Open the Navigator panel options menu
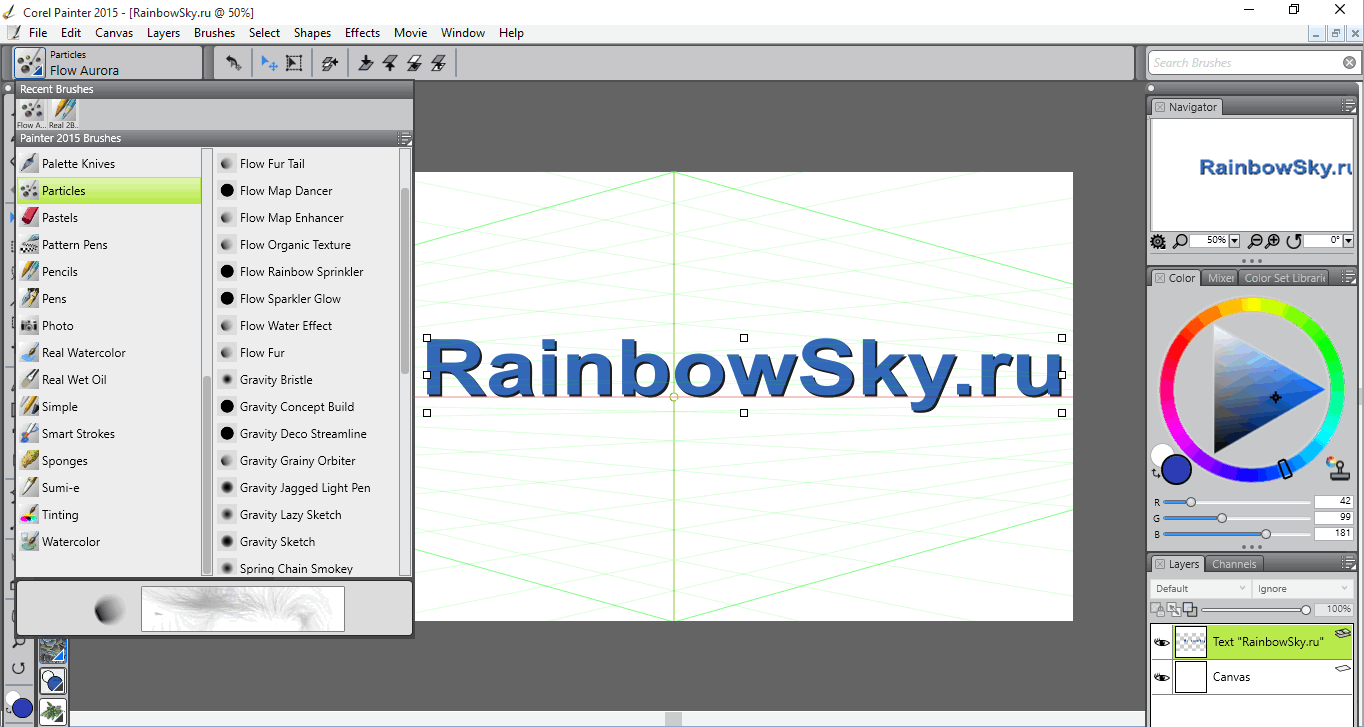1364x727 pixels. (1348, 106)
